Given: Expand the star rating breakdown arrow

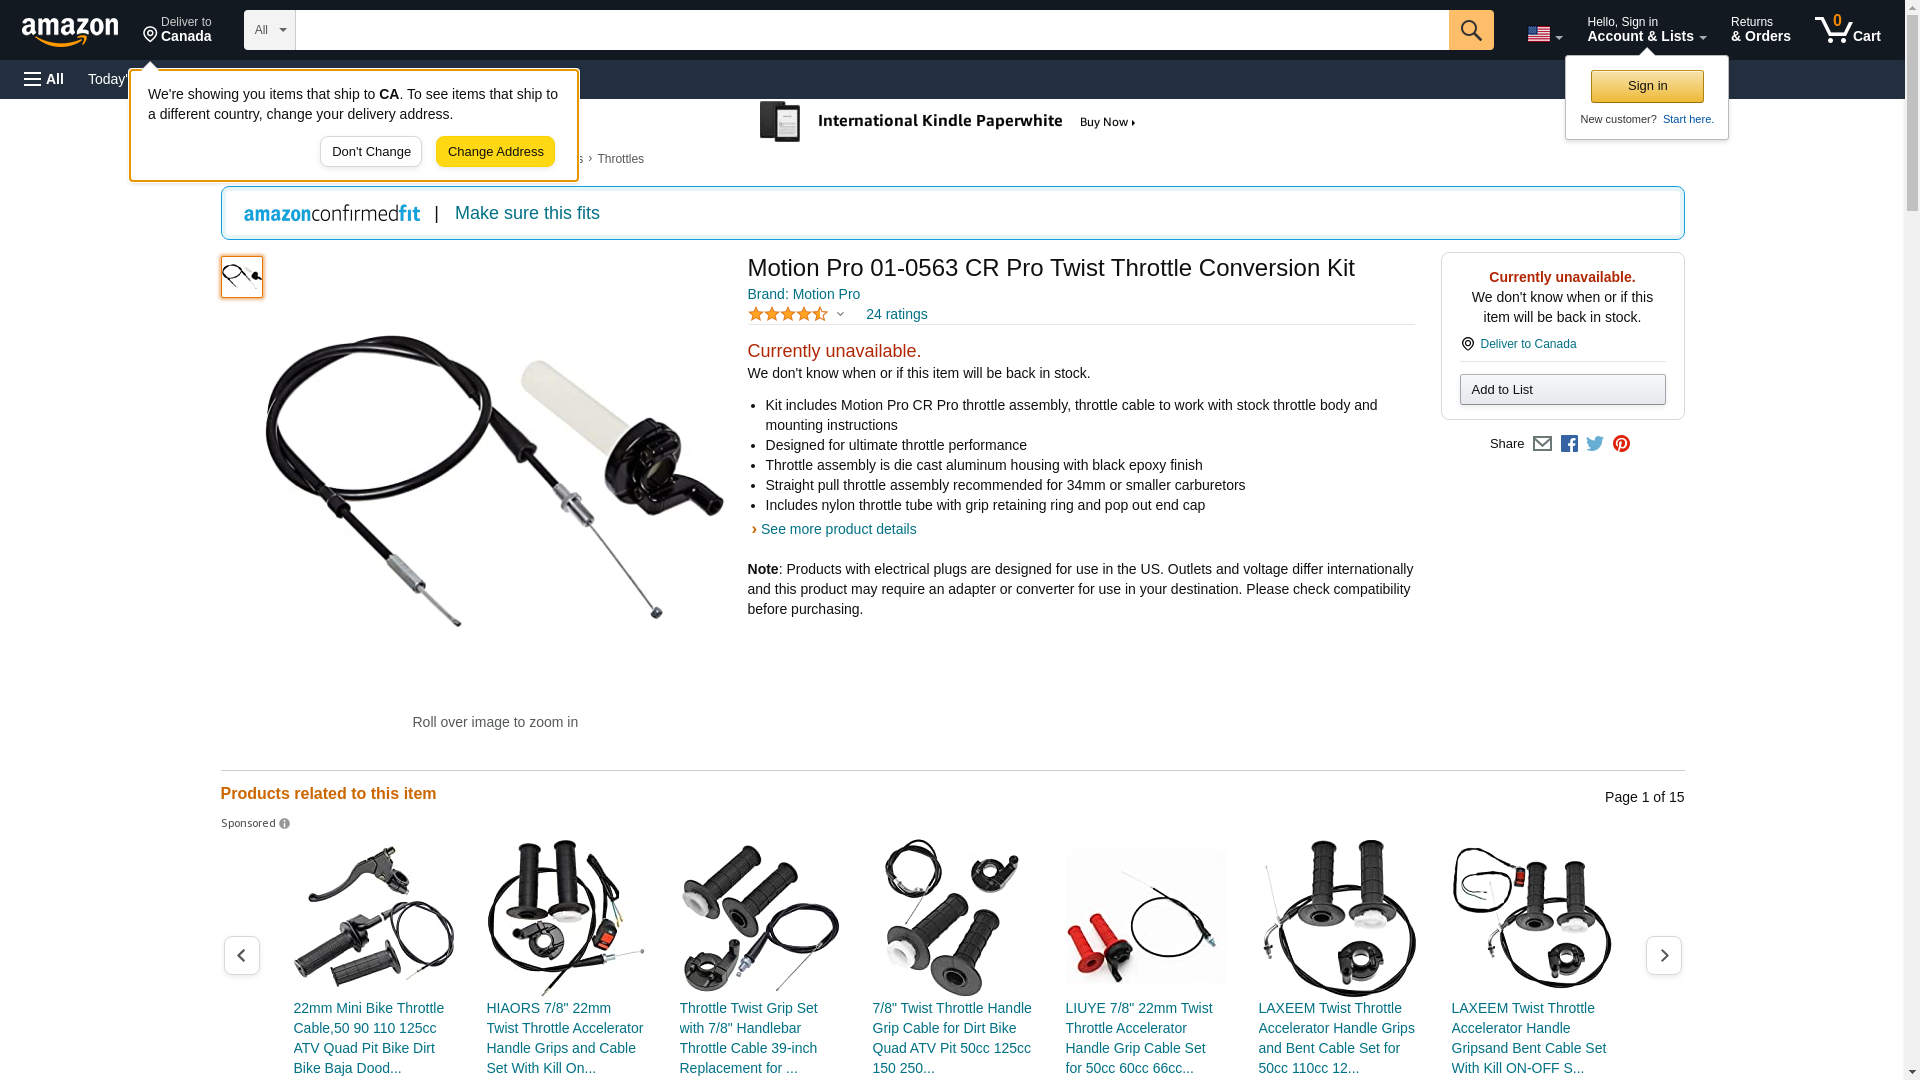Looking at the screenshot, I should 840,315.
